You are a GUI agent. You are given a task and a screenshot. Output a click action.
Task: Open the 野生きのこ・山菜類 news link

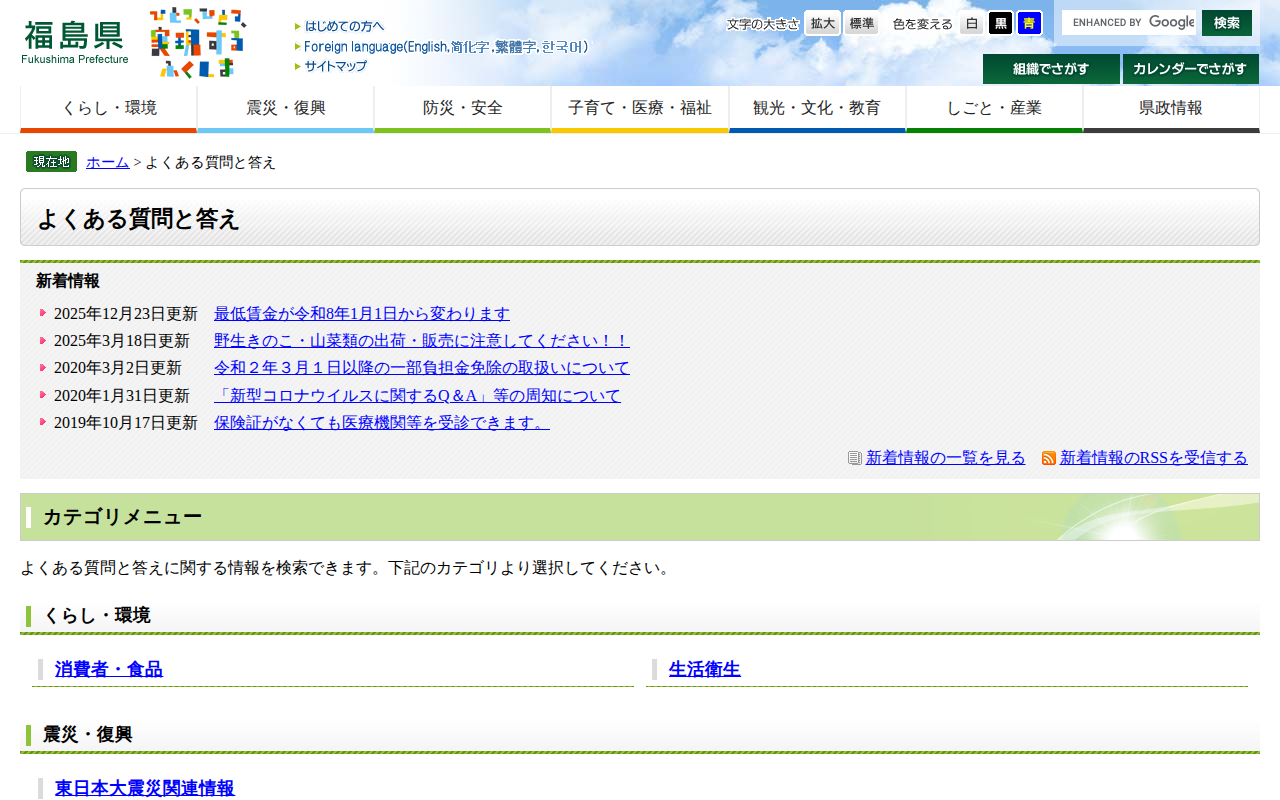(x=422, y=340)
